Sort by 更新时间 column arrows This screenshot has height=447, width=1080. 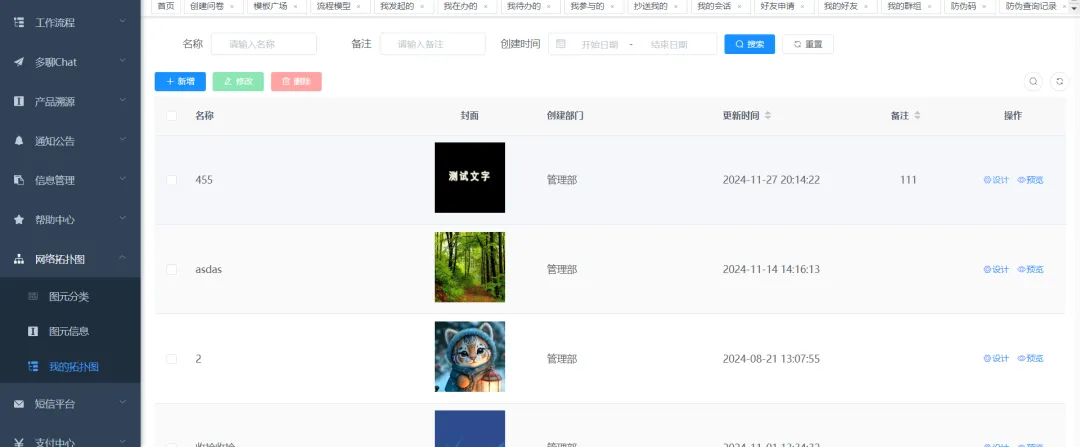(768, 116)
